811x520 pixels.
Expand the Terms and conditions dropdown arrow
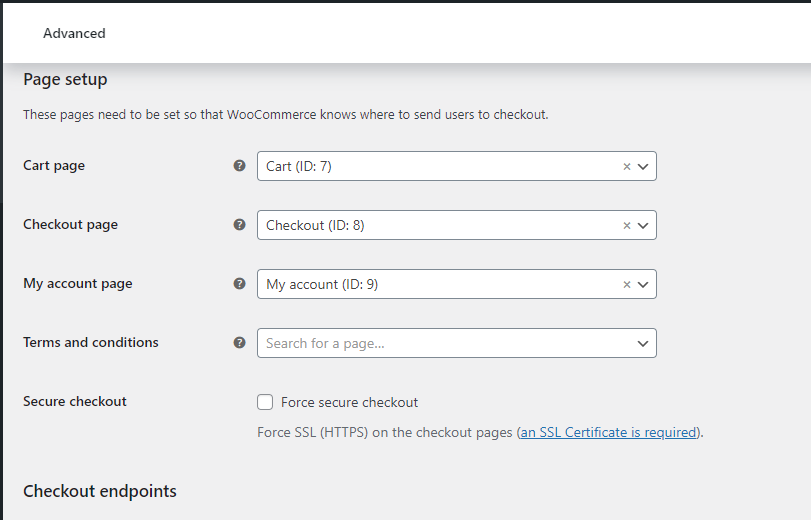pos(643,344)
